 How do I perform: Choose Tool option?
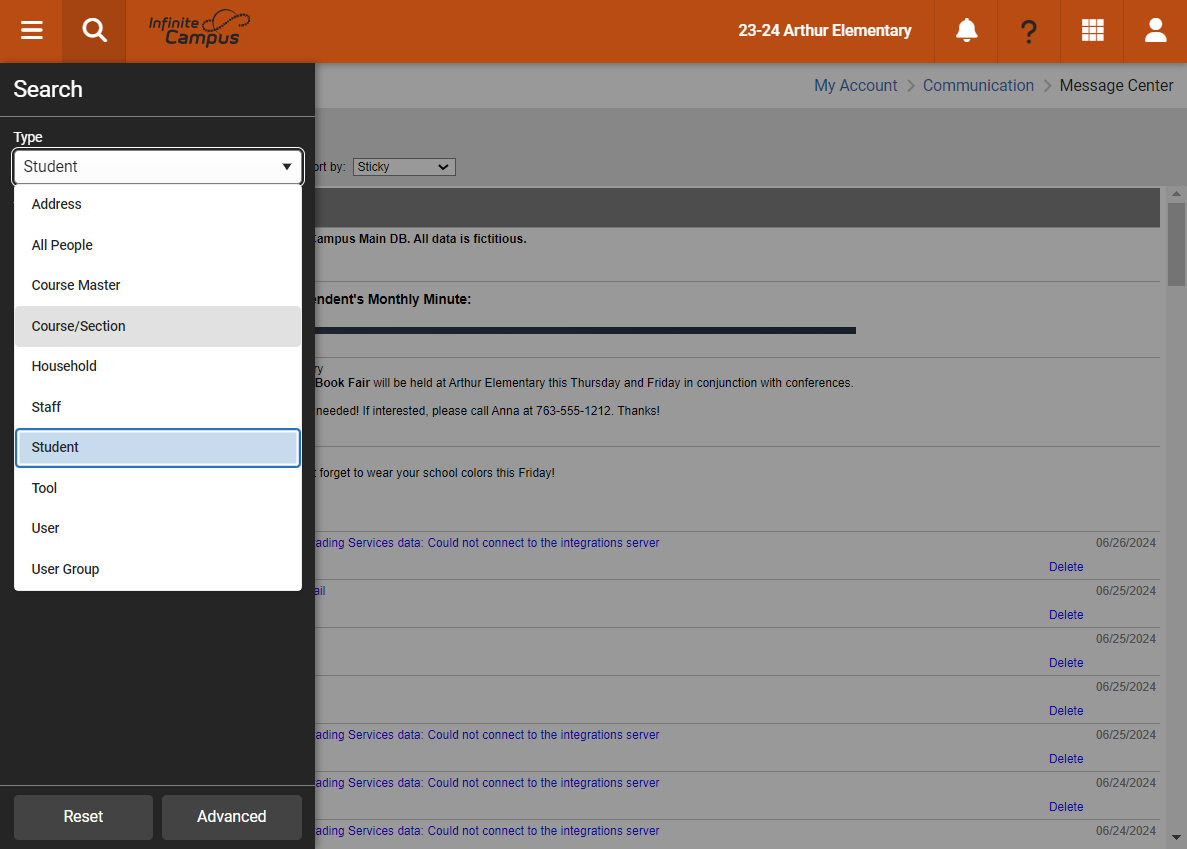(x=157, y=488)
